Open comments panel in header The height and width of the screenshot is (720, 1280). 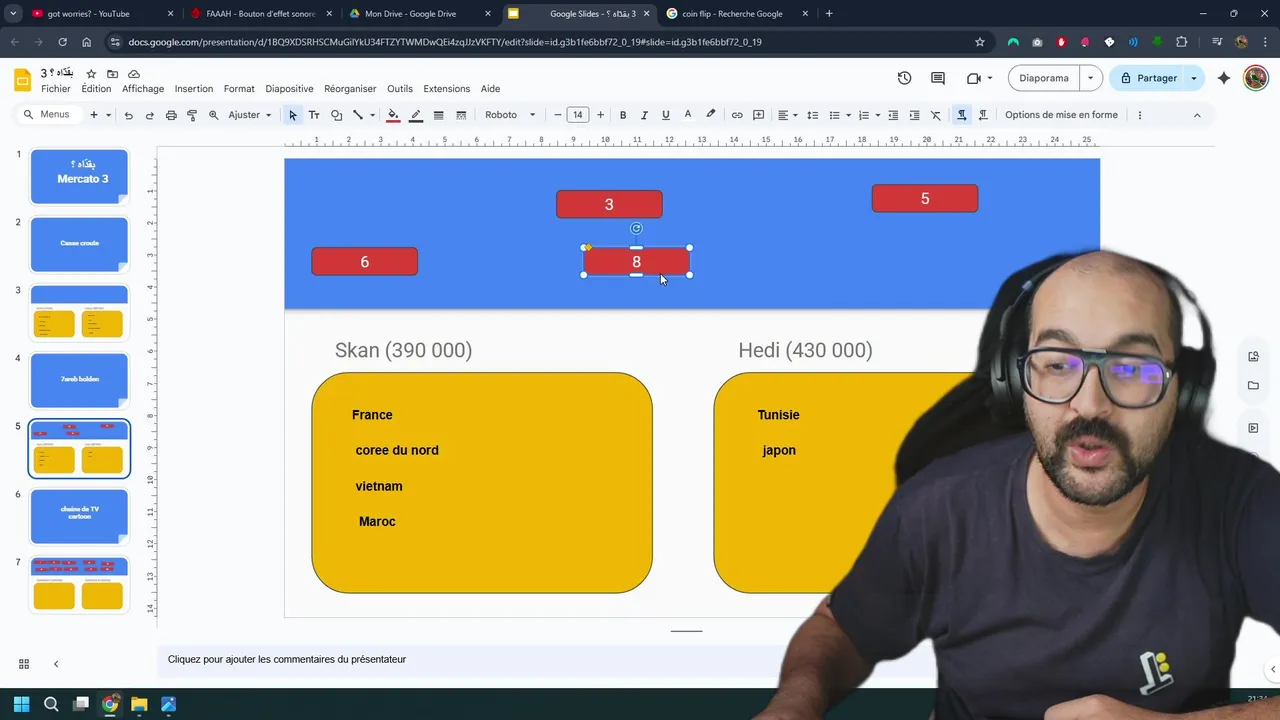(x=938, y=78)
